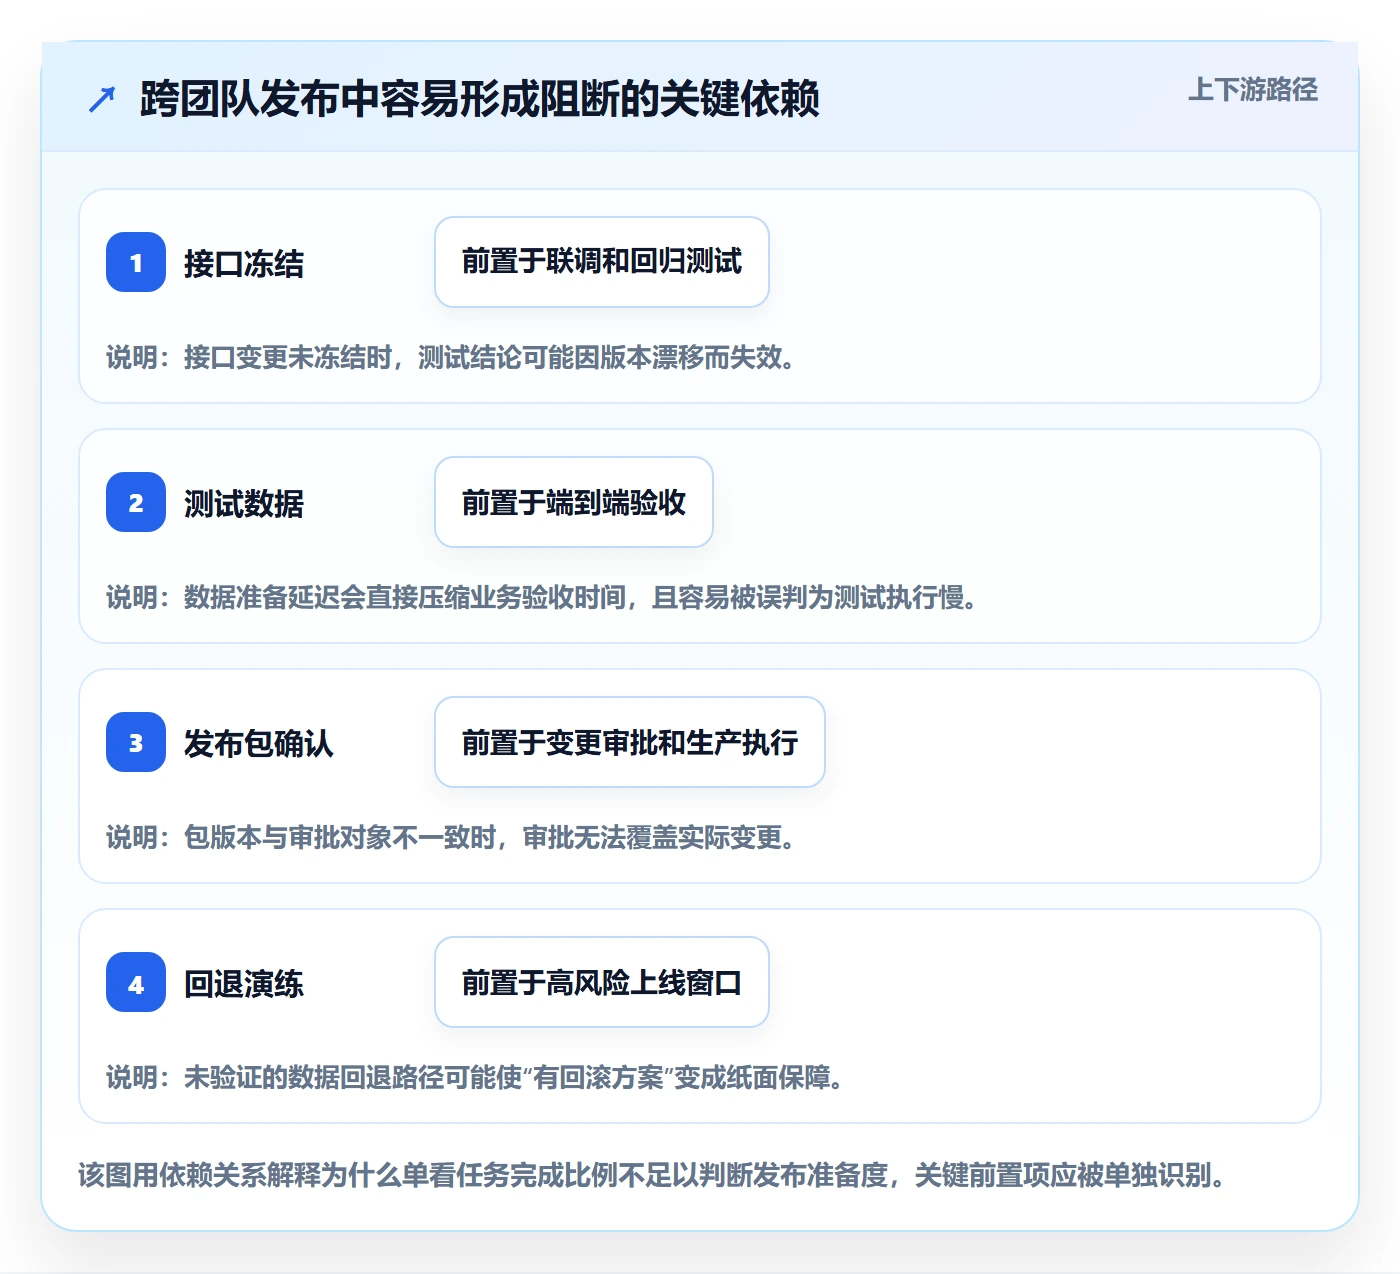Select the 发布包确认 heading
This screenshot has height=1274, width=1400.
point(259,744)
